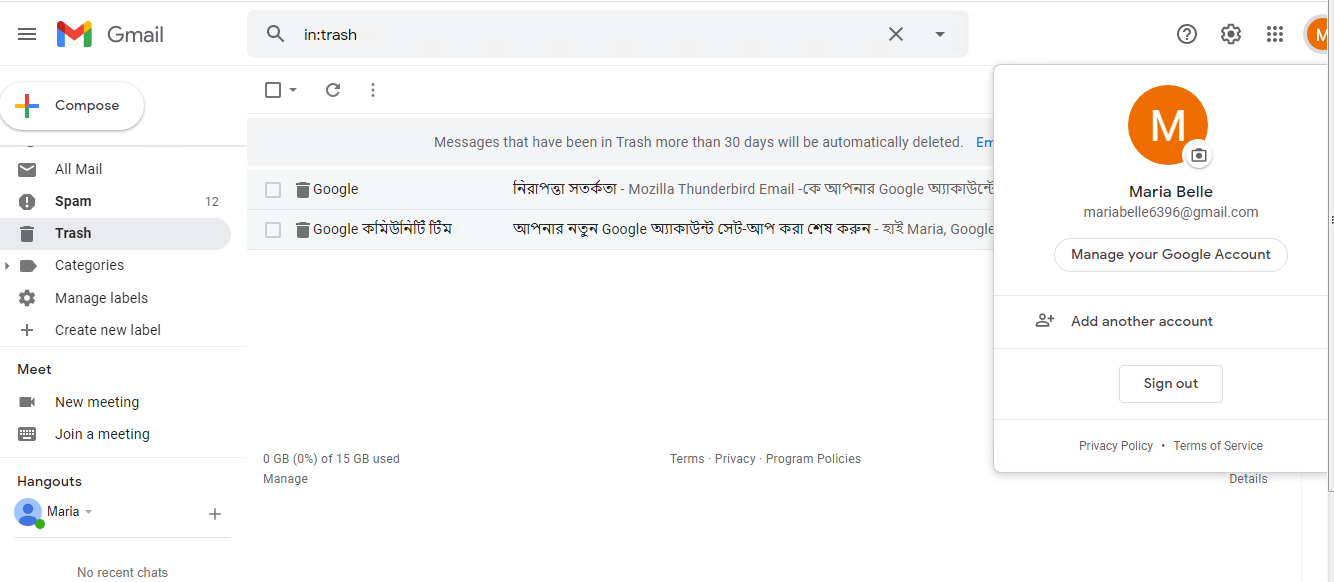Click the Refresh icon
The height and width of the screenshot is (582, 1334).
point(333,90)
